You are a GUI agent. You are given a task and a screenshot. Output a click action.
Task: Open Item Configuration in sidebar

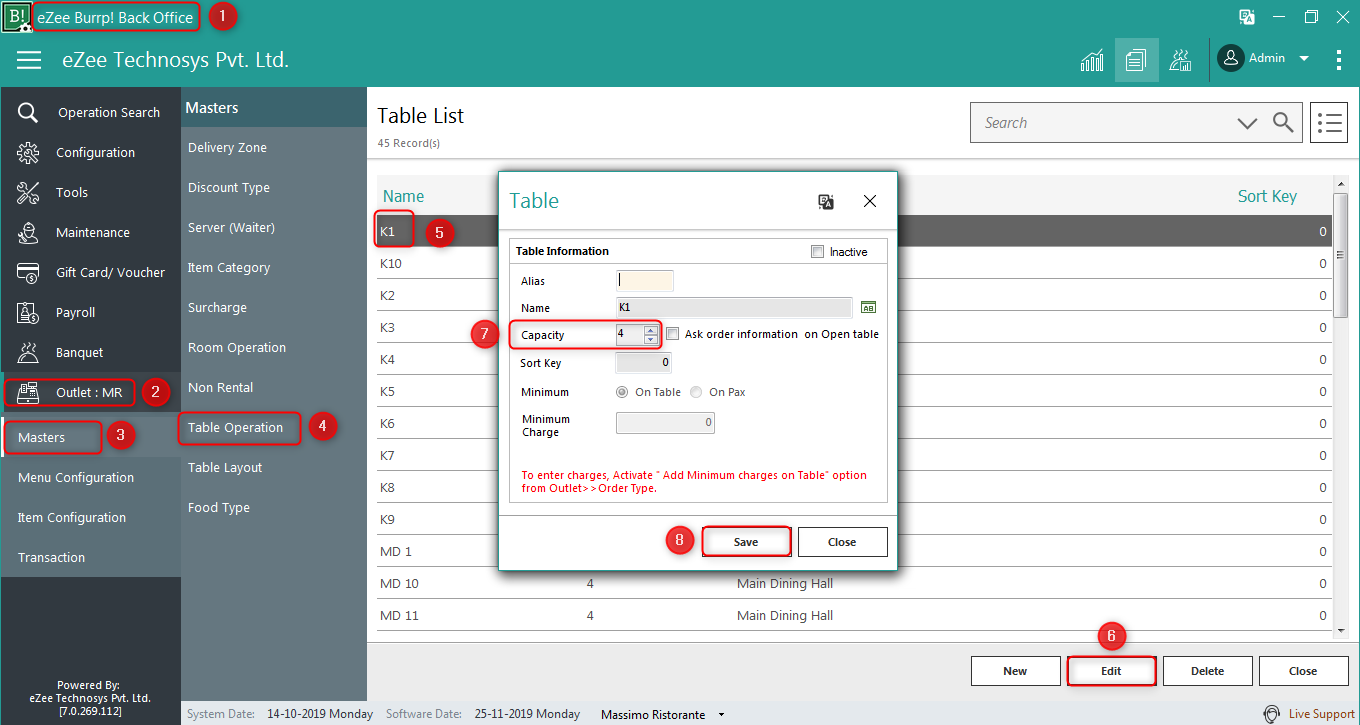click(x=91, y=517)
